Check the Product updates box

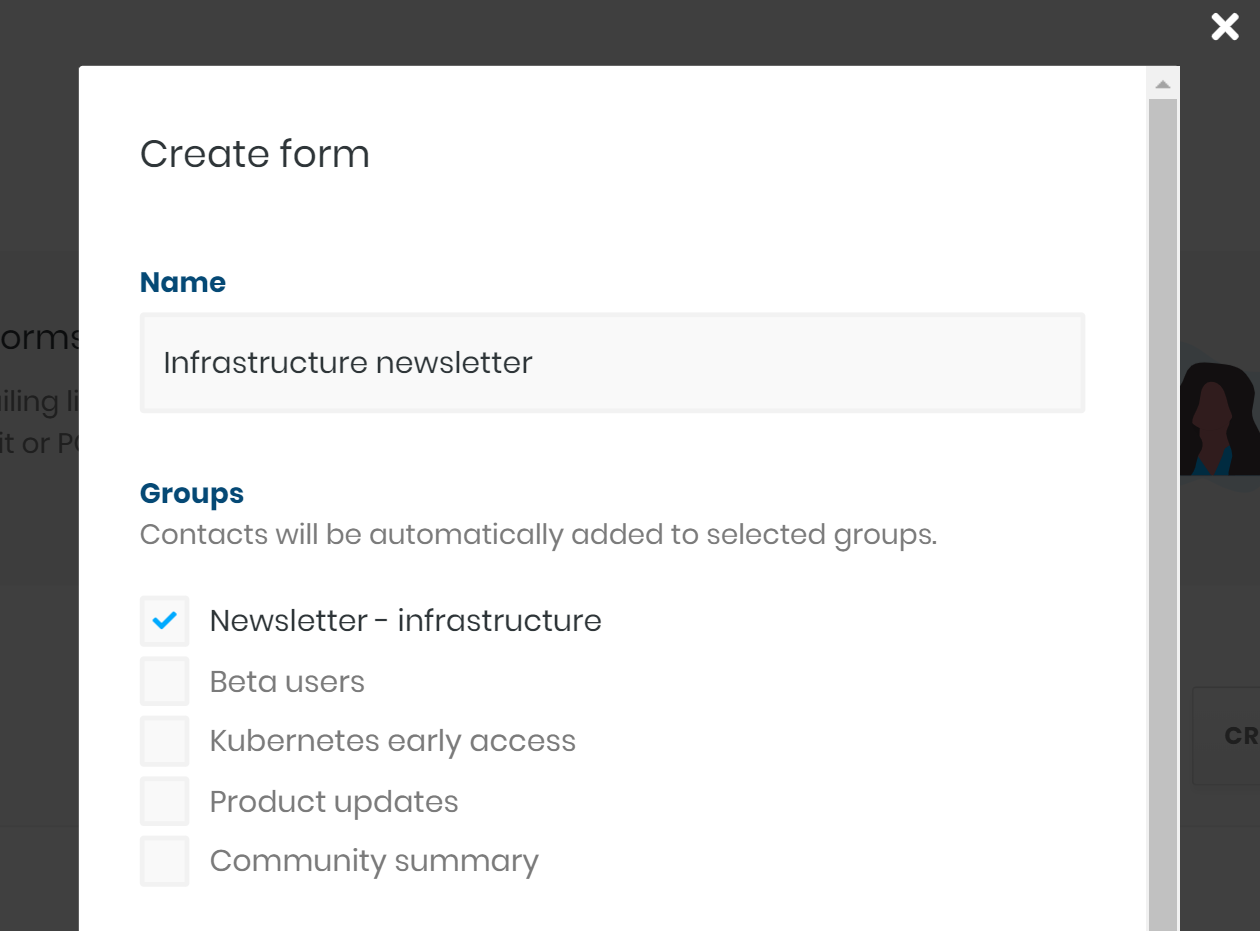[x=164, y=801]
